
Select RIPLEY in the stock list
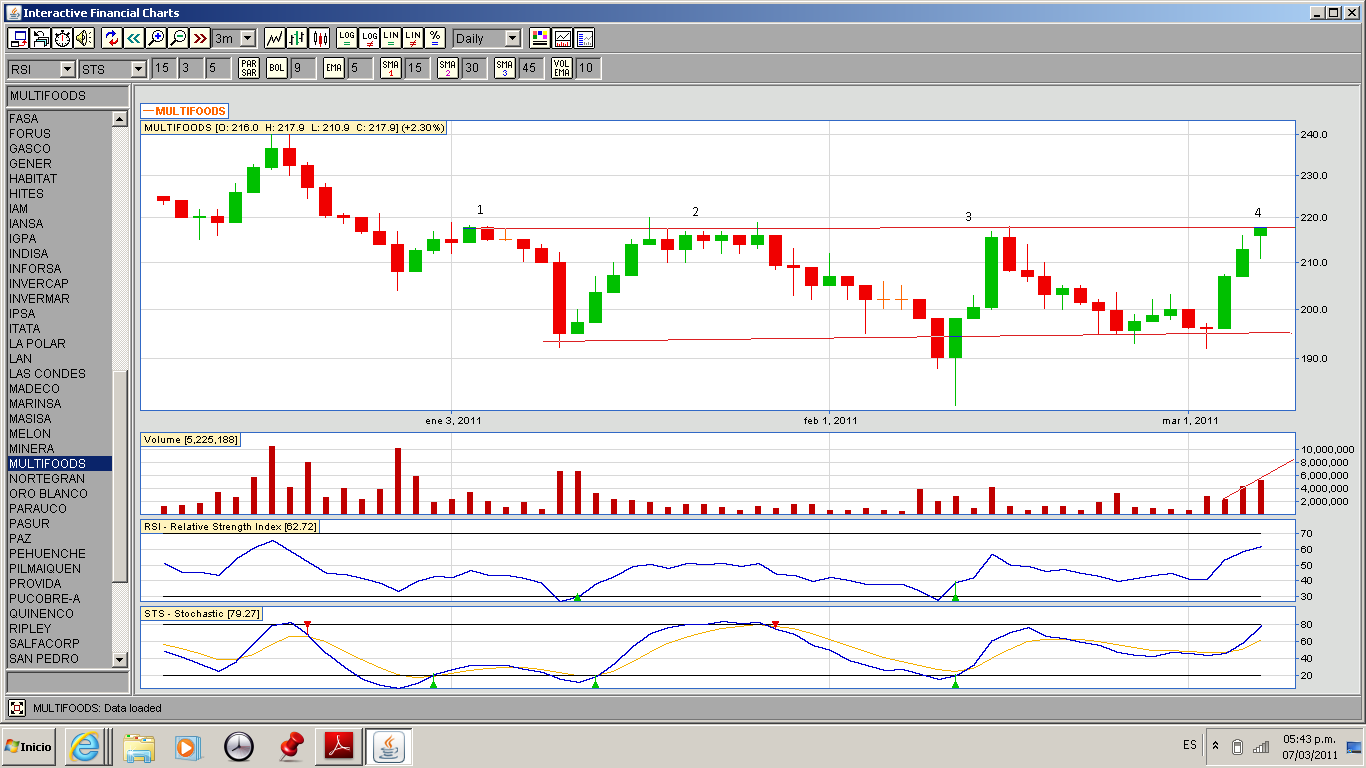(x=30, y=629)
